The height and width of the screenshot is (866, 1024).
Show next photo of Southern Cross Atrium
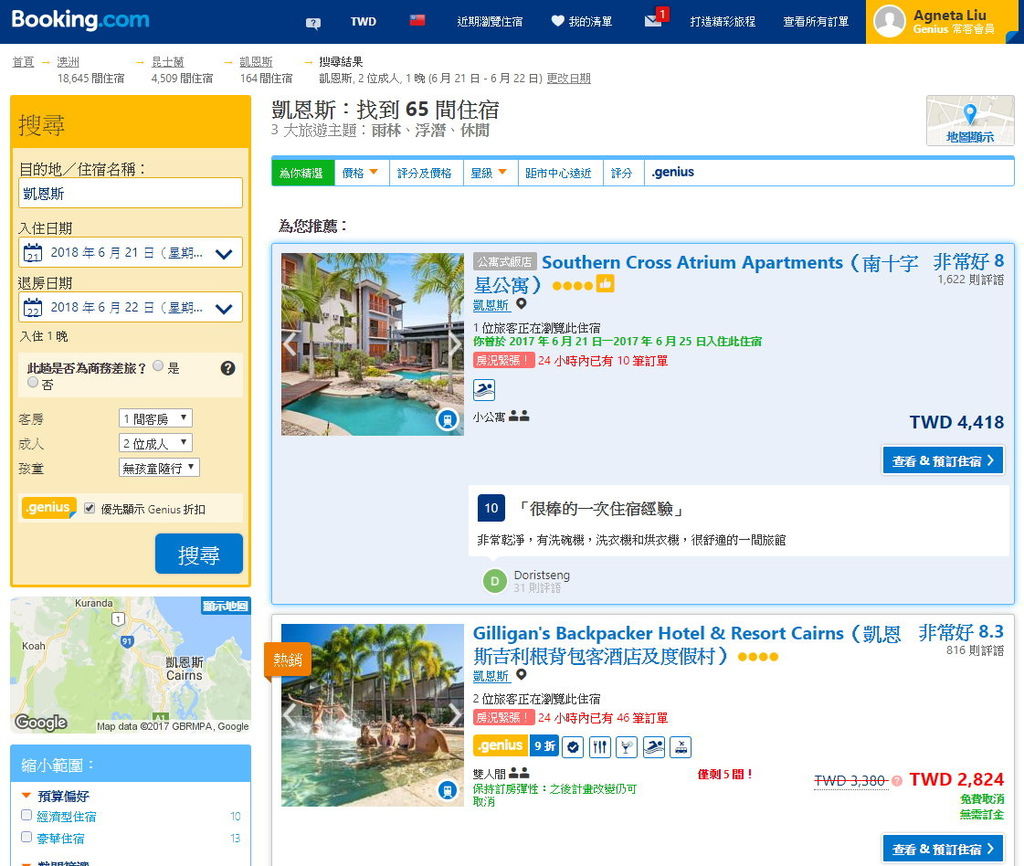pyautogui.click(x=455, y=344)
